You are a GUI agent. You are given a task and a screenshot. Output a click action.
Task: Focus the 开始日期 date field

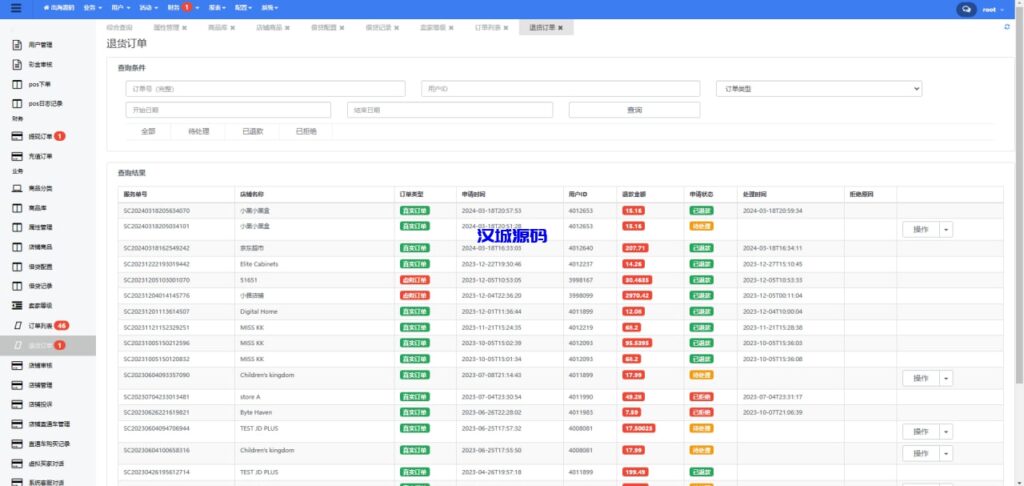pos(228,110)
